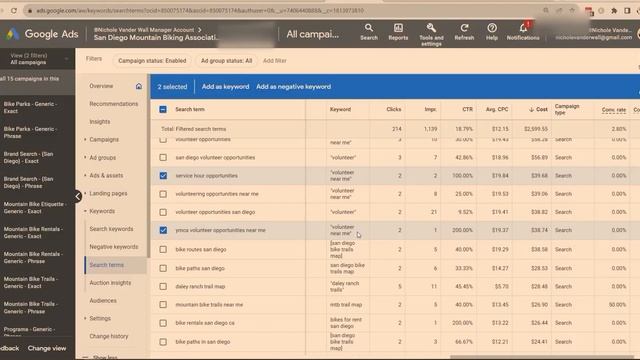The width and height of the screenshot is (640, 360).
Task: Reload the page in browser toolbar
Action: [14, 11]
